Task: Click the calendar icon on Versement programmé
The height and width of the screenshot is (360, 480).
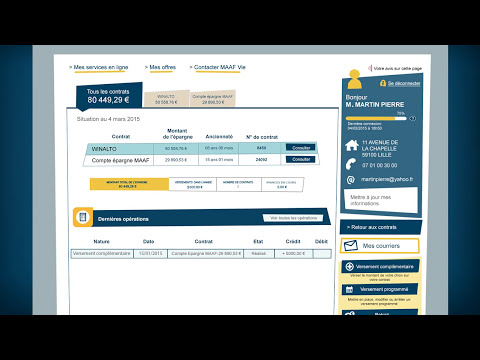Action: (349, 289)
